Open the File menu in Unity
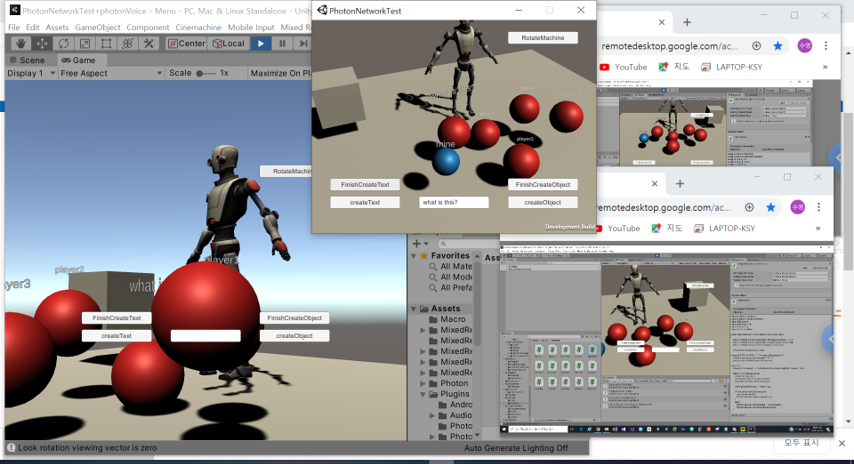This screenshot has height=464, width=854. pos(14,27)
